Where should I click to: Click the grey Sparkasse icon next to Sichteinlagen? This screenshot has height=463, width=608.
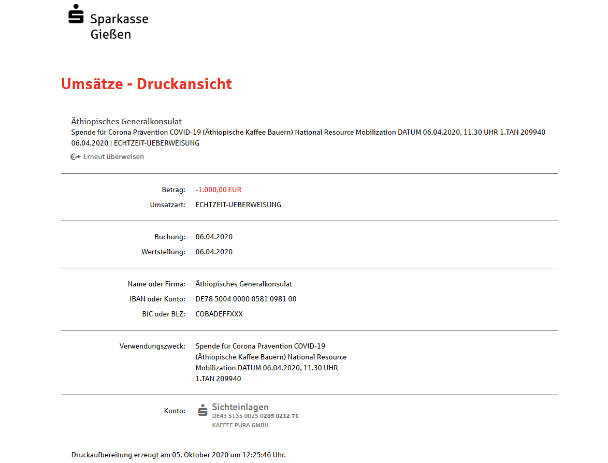(x=203, y=409)
